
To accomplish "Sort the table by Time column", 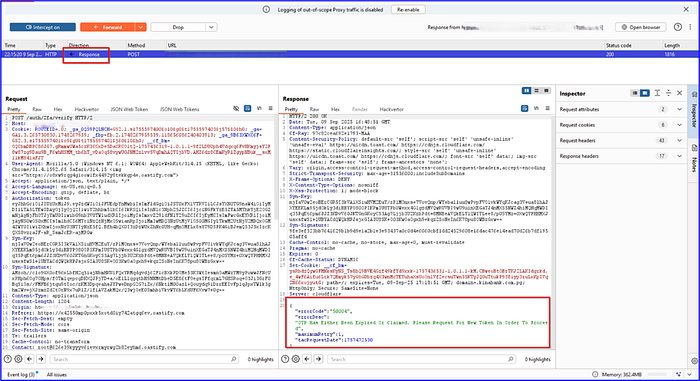I will (x=10, y=45).
